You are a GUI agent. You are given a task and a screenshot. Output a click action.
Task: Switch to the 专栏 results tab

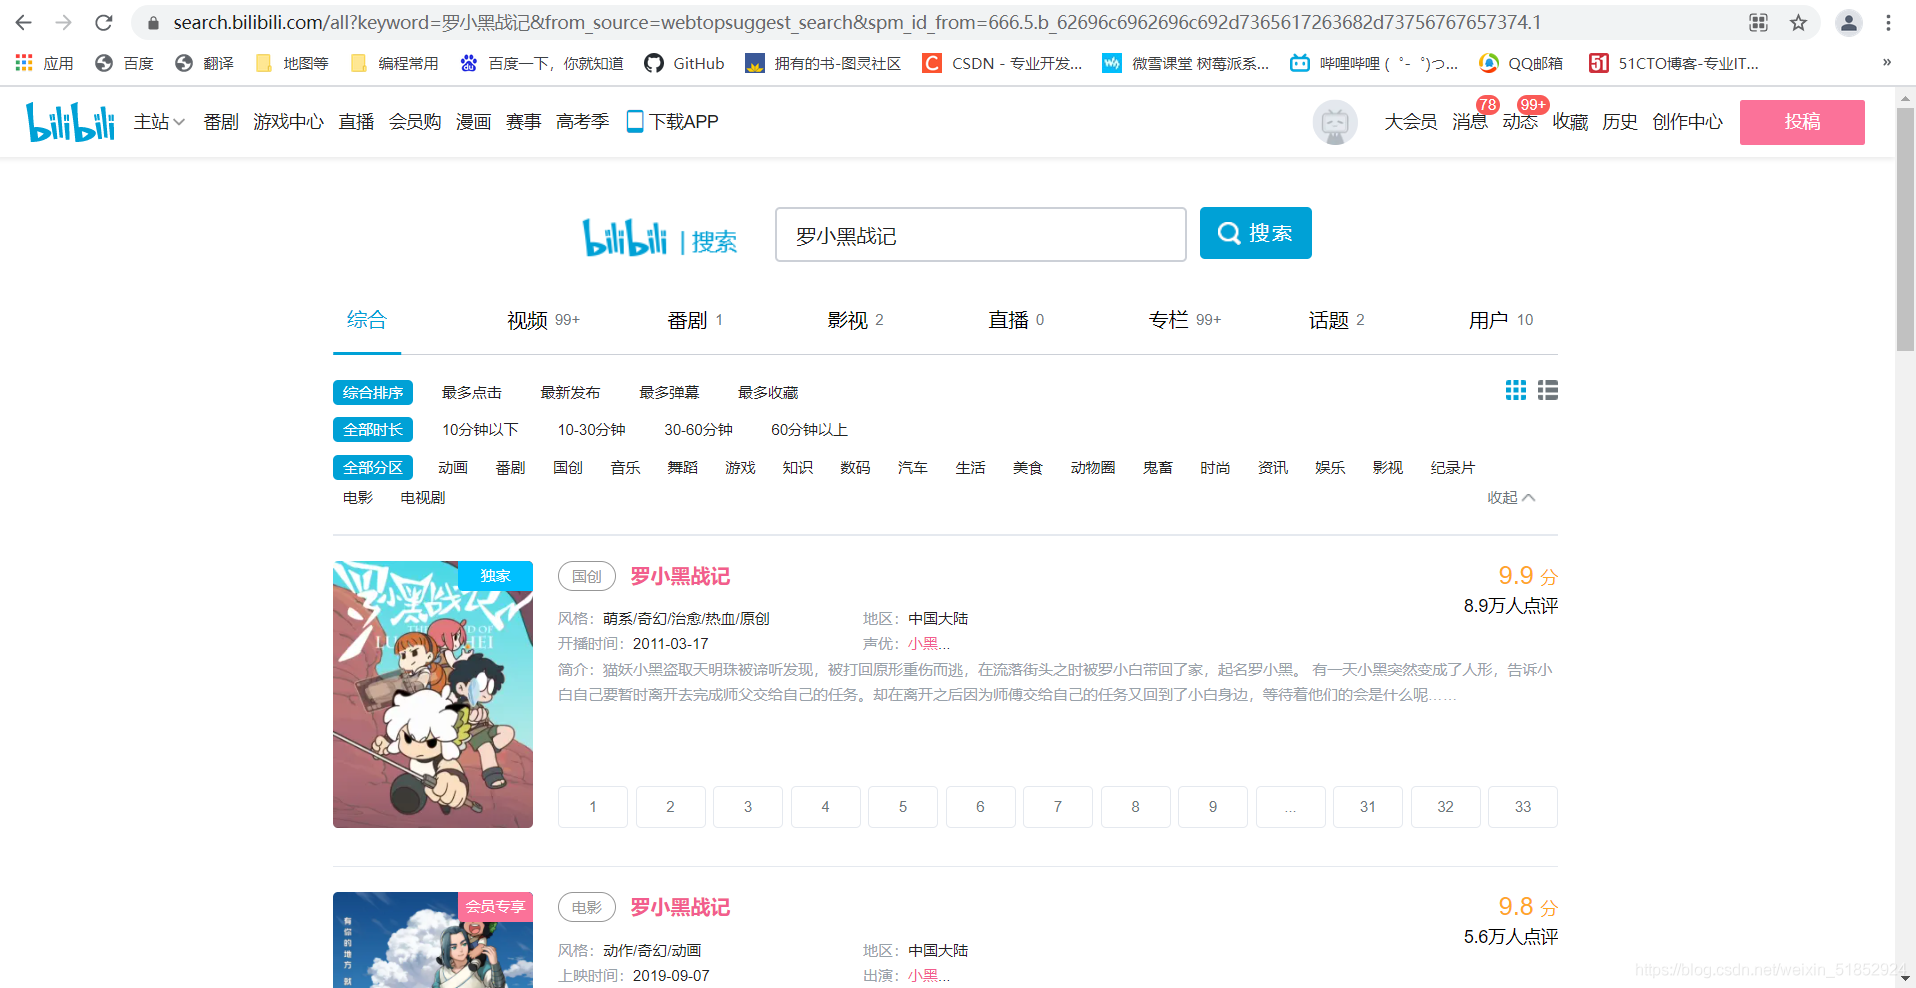pos(1184,320)
